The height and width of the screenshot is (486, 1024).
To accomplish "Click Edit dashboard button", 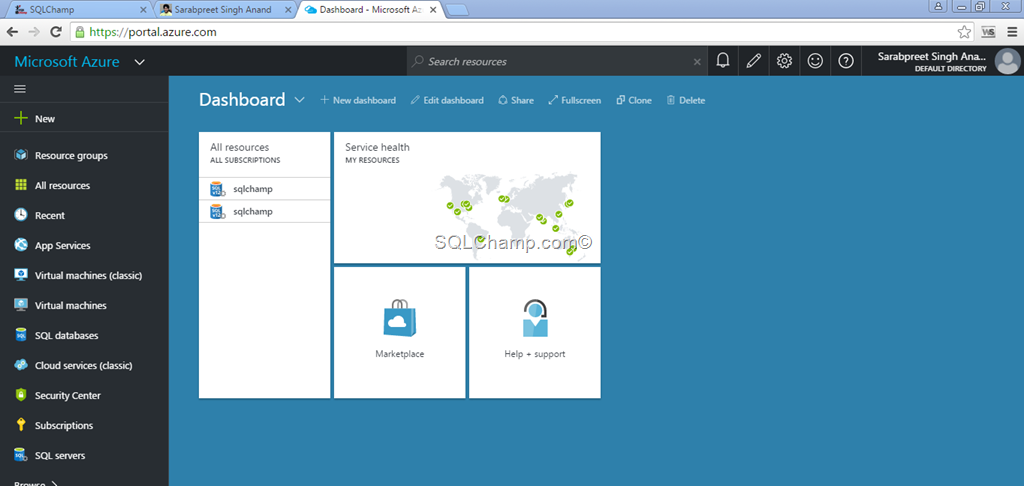I will 447,100.
